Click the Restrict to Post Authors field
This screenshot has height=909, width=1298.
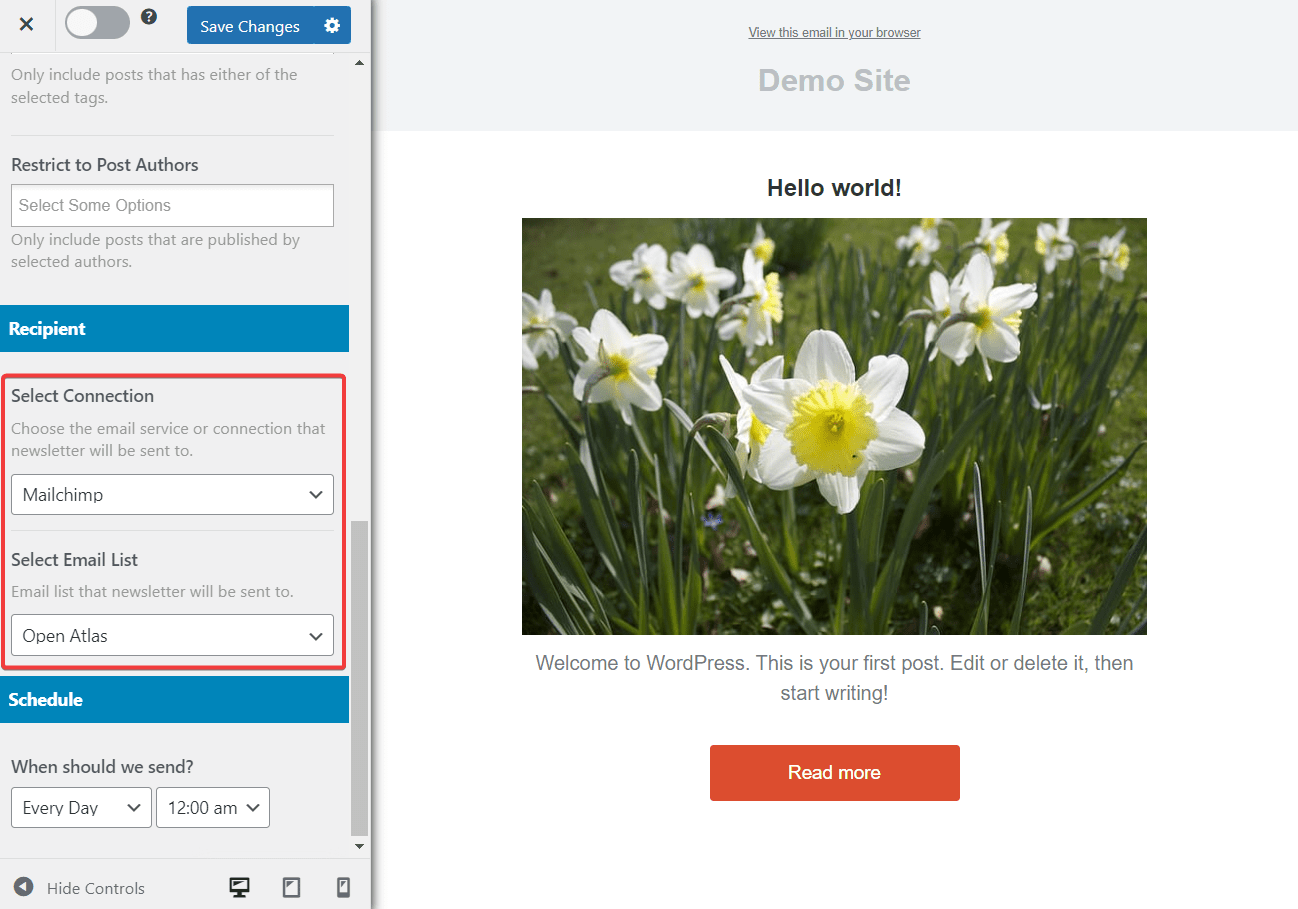[x=171, y=205]
